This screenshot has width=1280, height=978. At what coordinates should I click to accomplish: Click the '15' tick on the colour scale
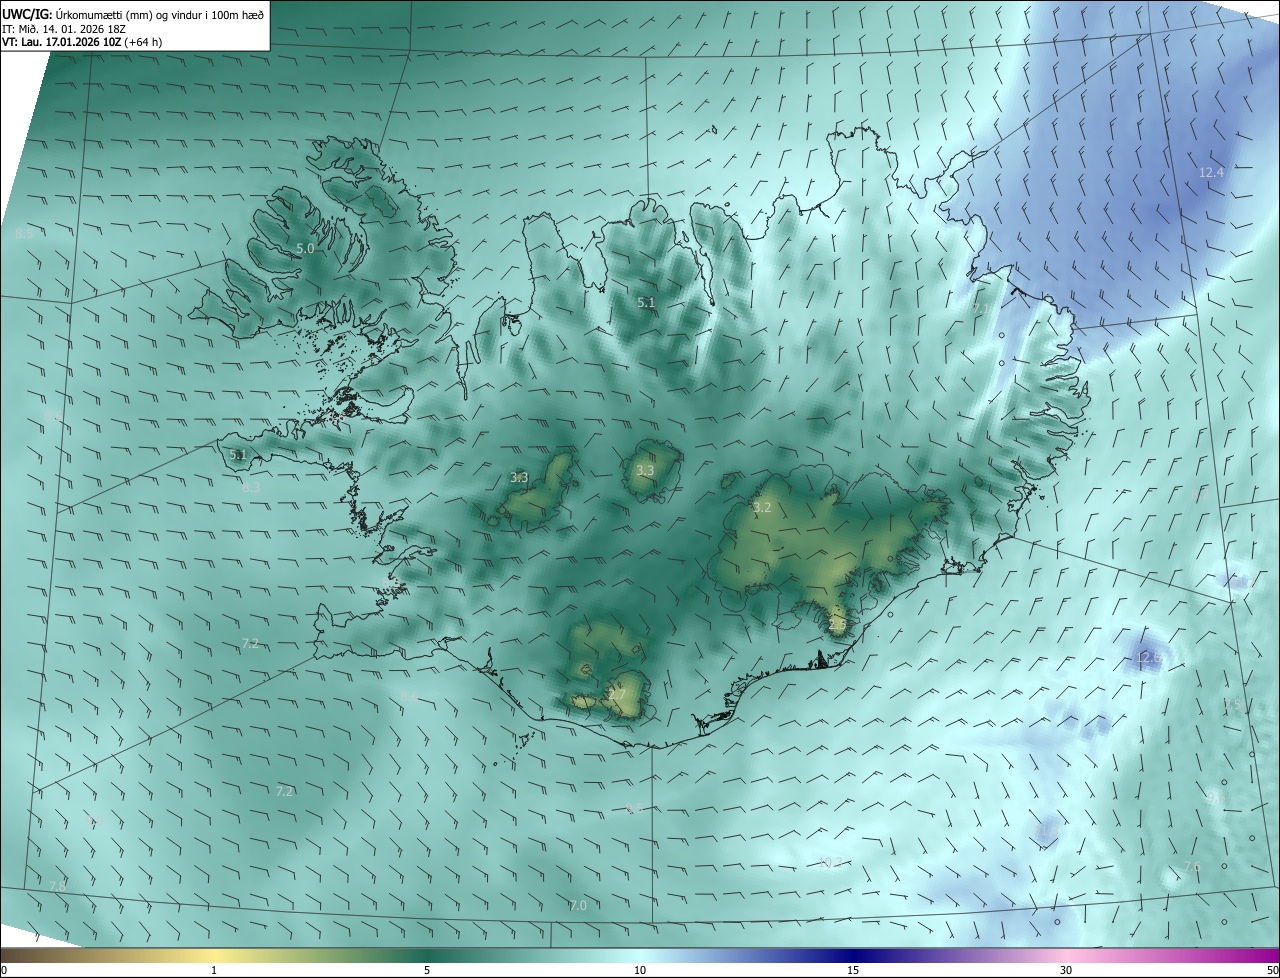[x=853, y=971]
